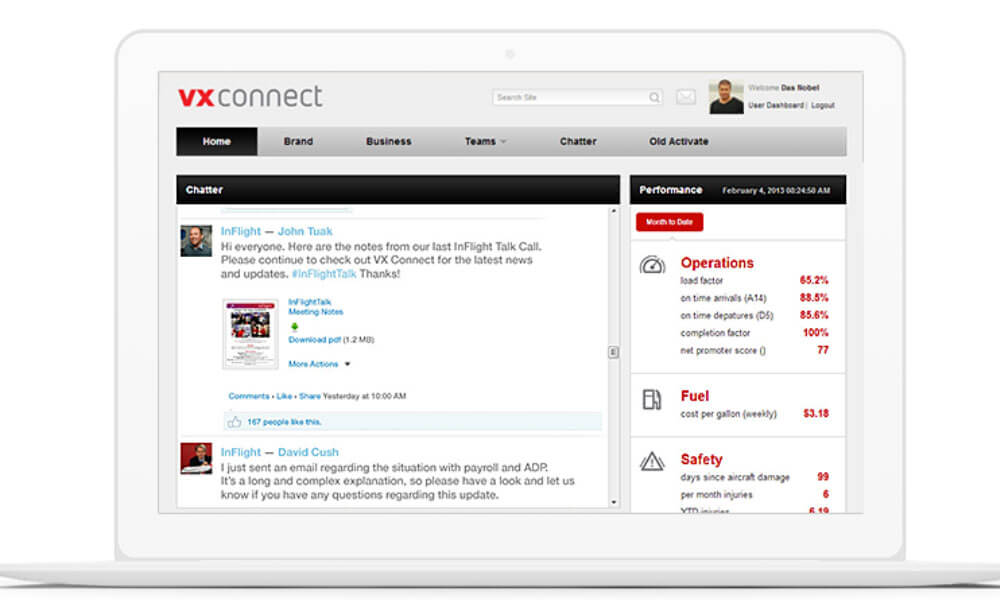Image resolution: width=1000 pixels, height=600 pixels.
Task: Click net promoter score value 77
Action: [x=823, y=350]
